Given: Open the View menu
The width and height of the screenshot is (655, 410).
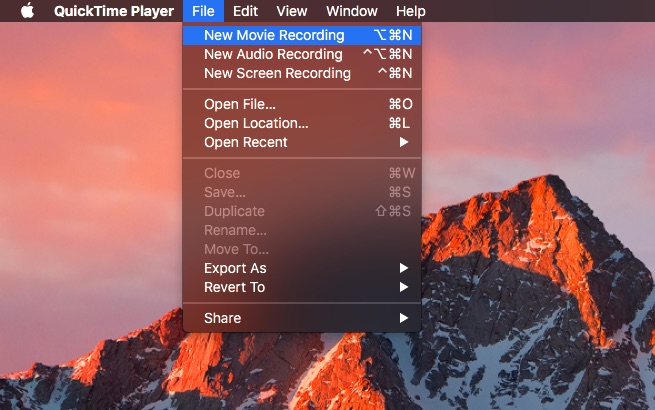Looking at the screenshot, I should (292, 11).
